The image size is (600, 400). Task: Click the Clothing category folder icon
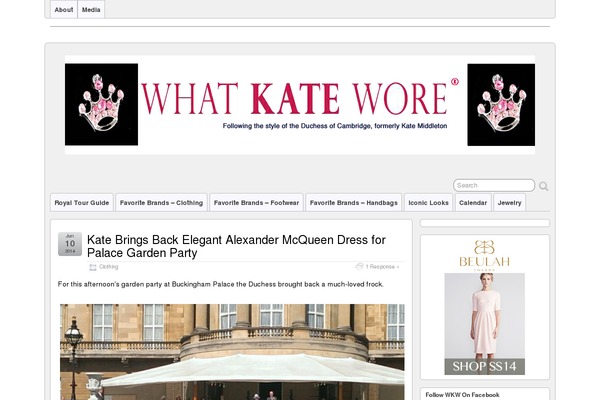pos(93,267)
